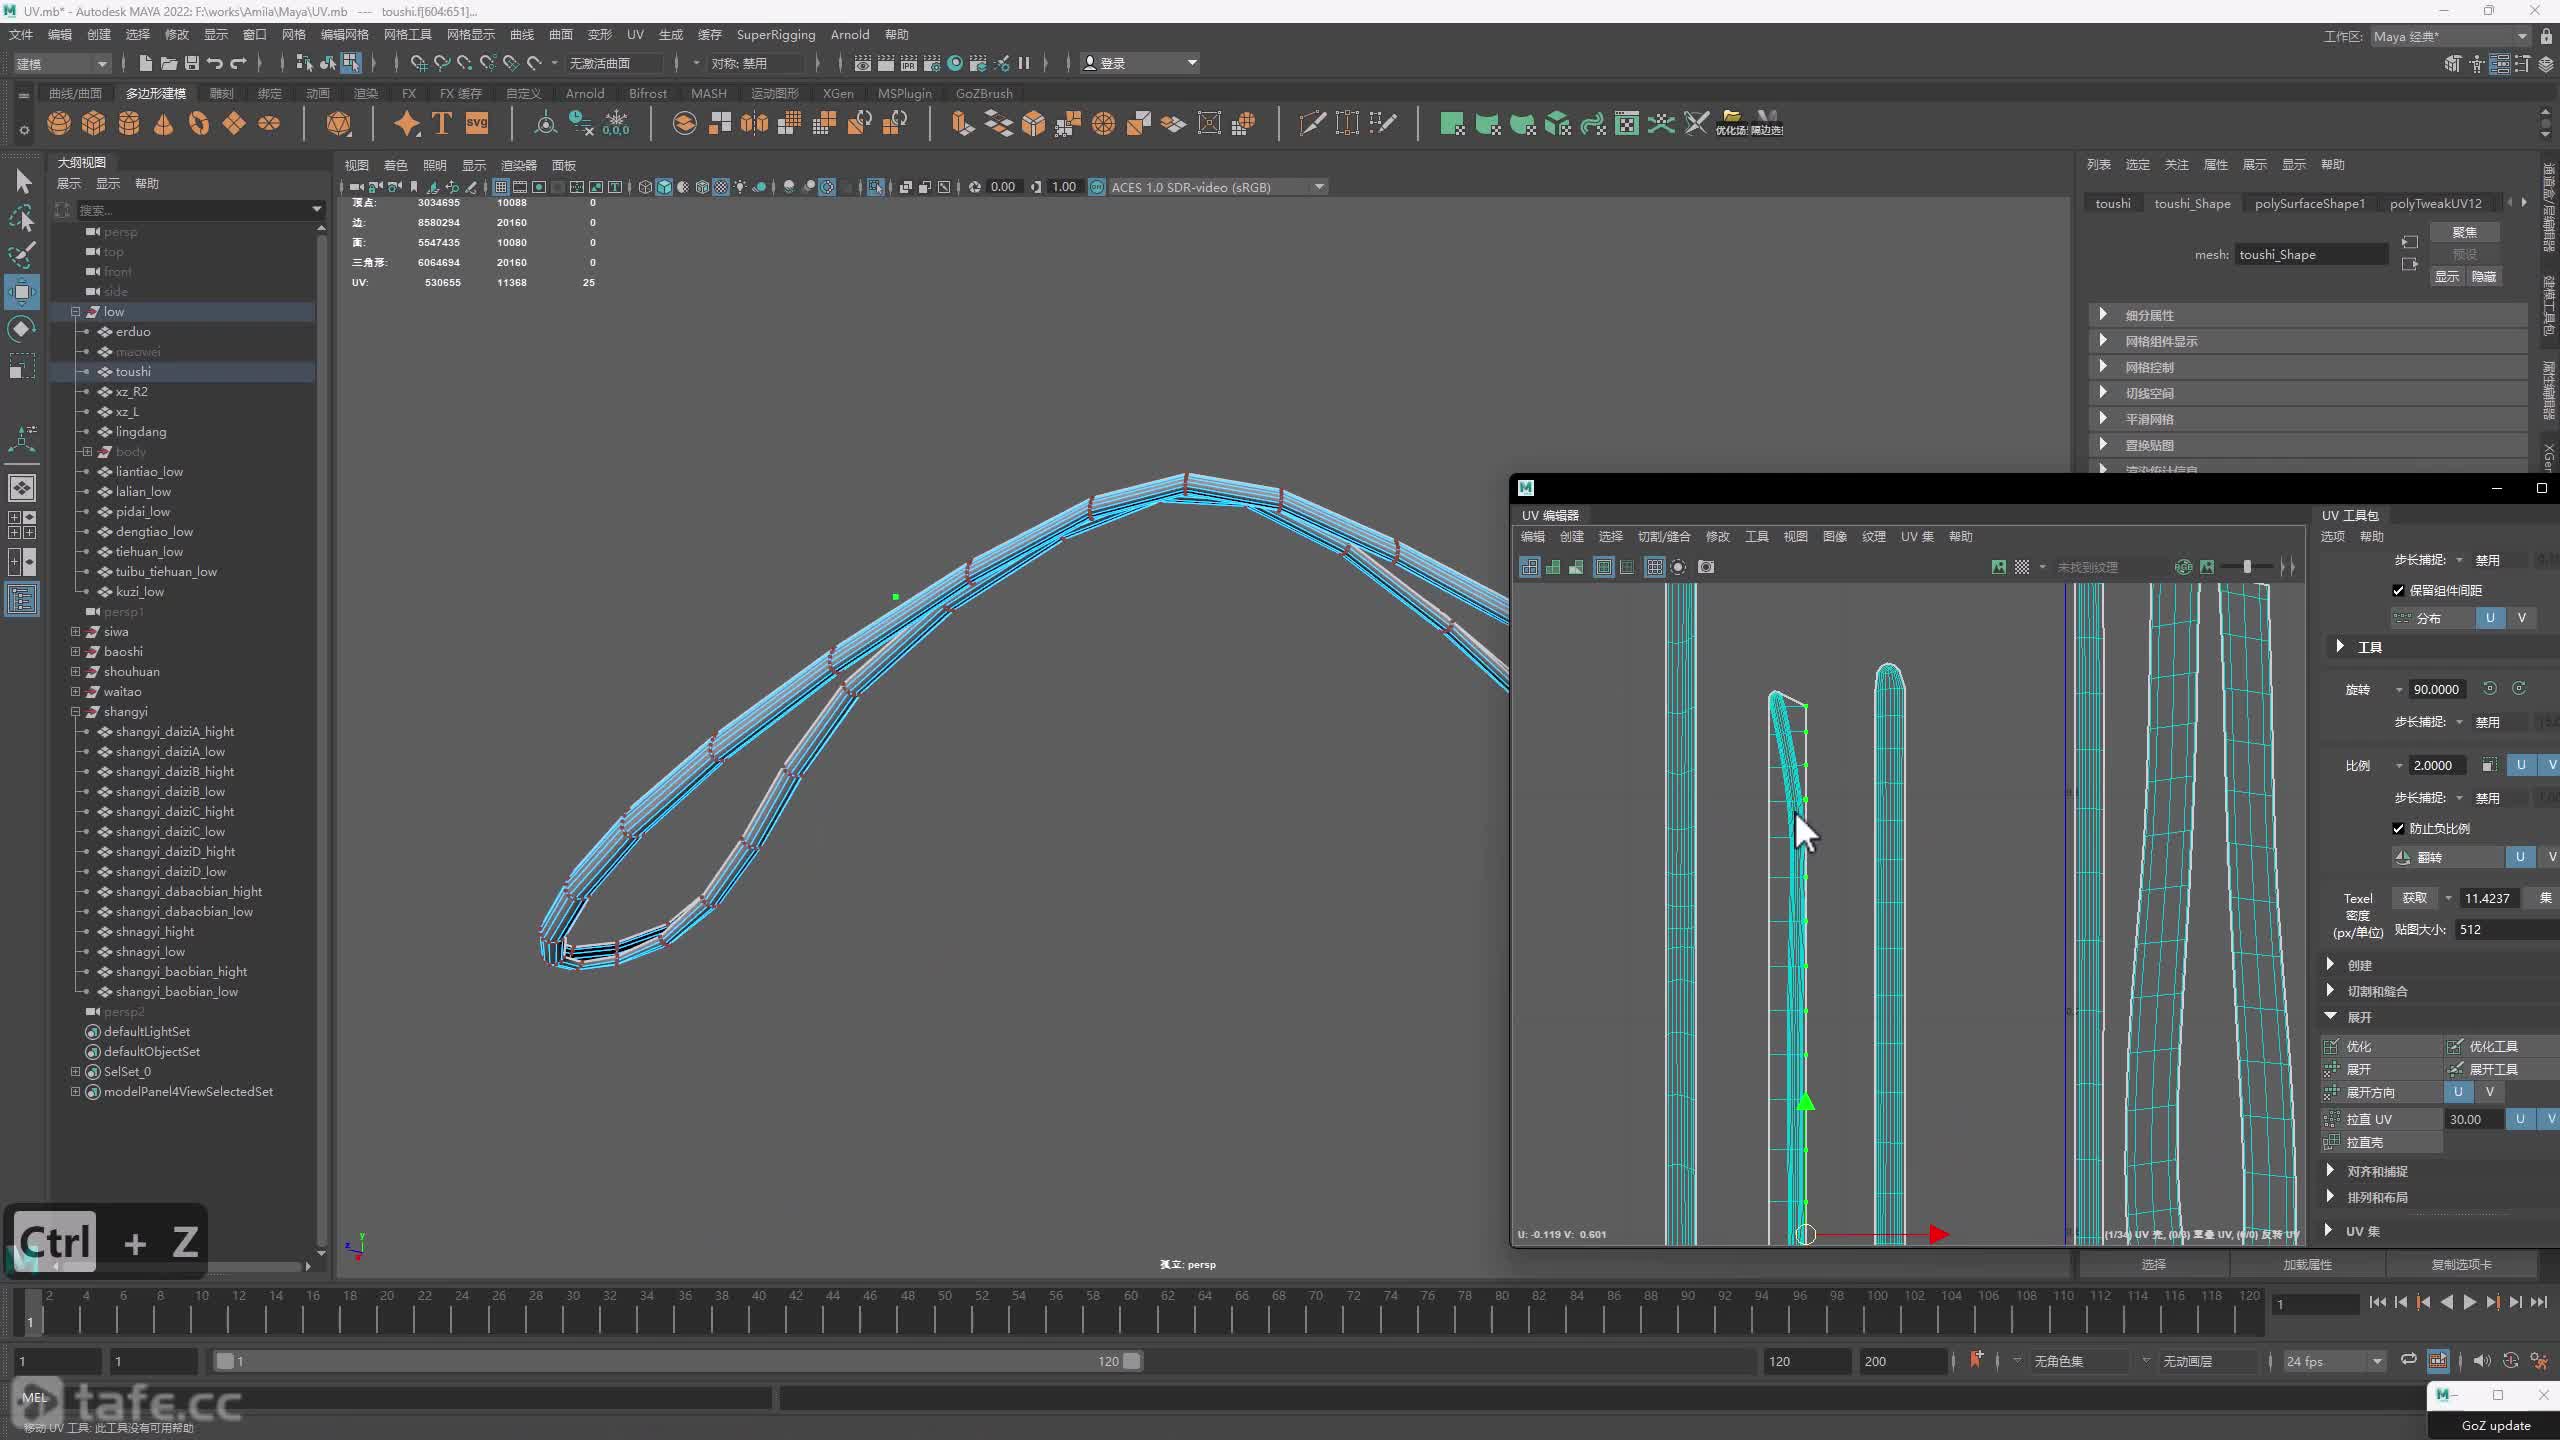This screenshot has width=2560, height=1440.
Task: Open the UV menu in main menubar
Action: pos(635,35)
